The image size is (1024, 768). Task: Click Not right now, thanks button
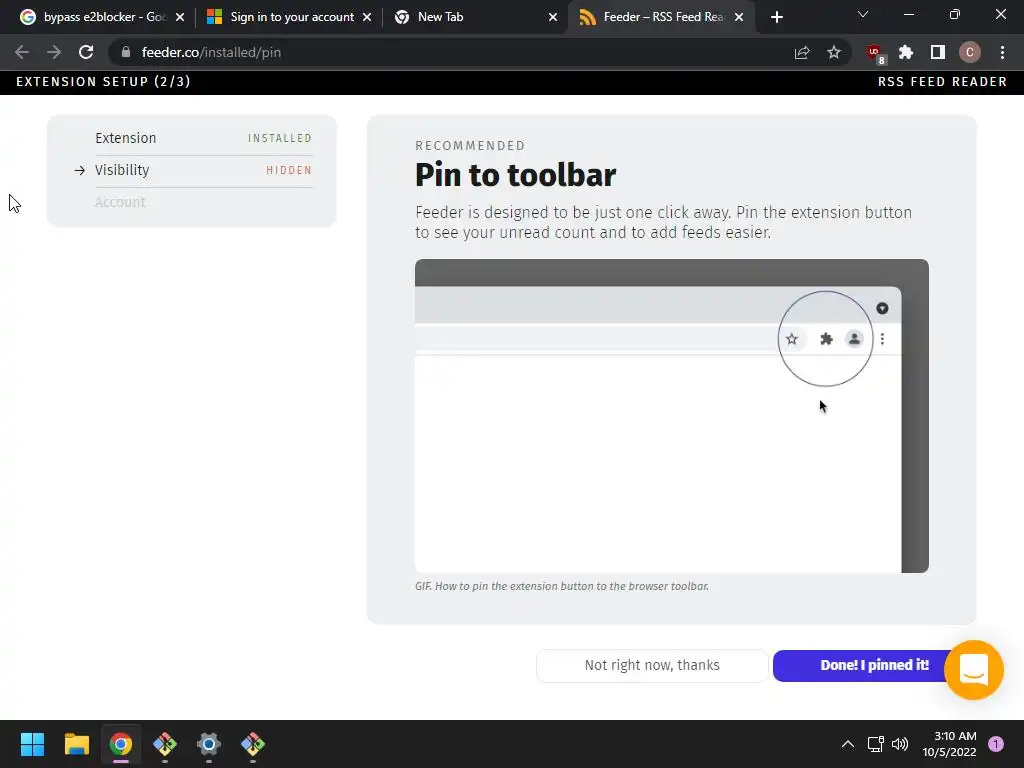tap(652, 665)
